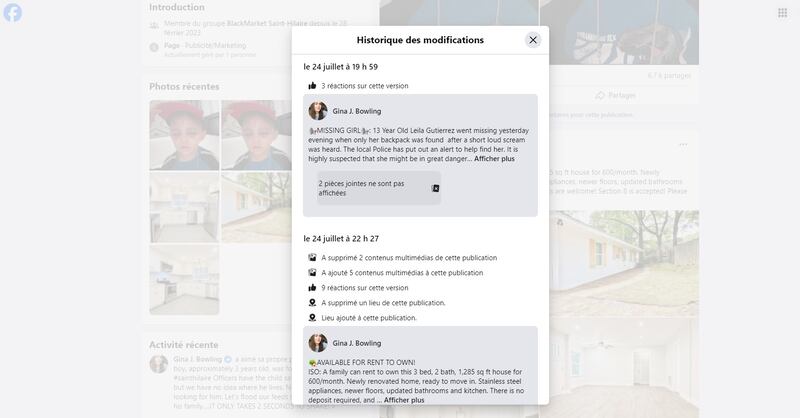Expand AVAILABLE FOR RENT post with Afficher plus
800x418 pixels.
(404, 400)
